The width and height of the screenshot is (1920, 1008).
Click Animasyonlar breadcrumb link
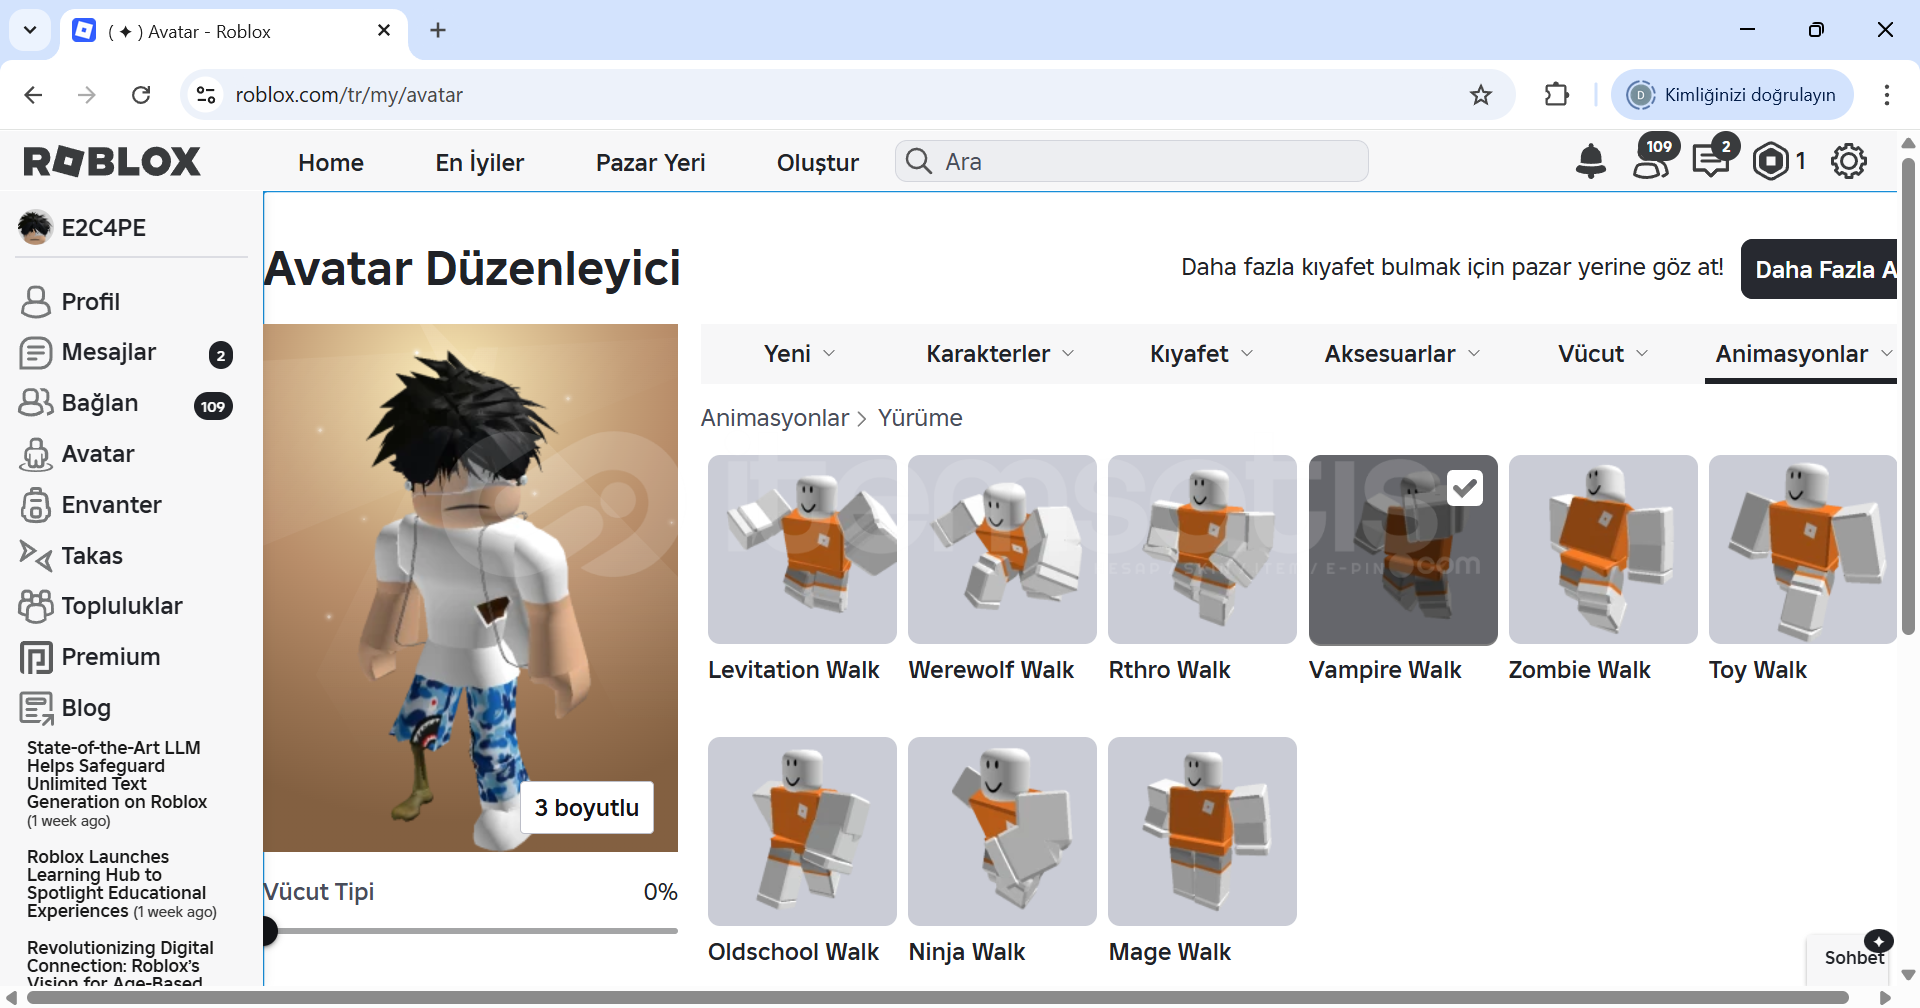[x=774, y=418]
